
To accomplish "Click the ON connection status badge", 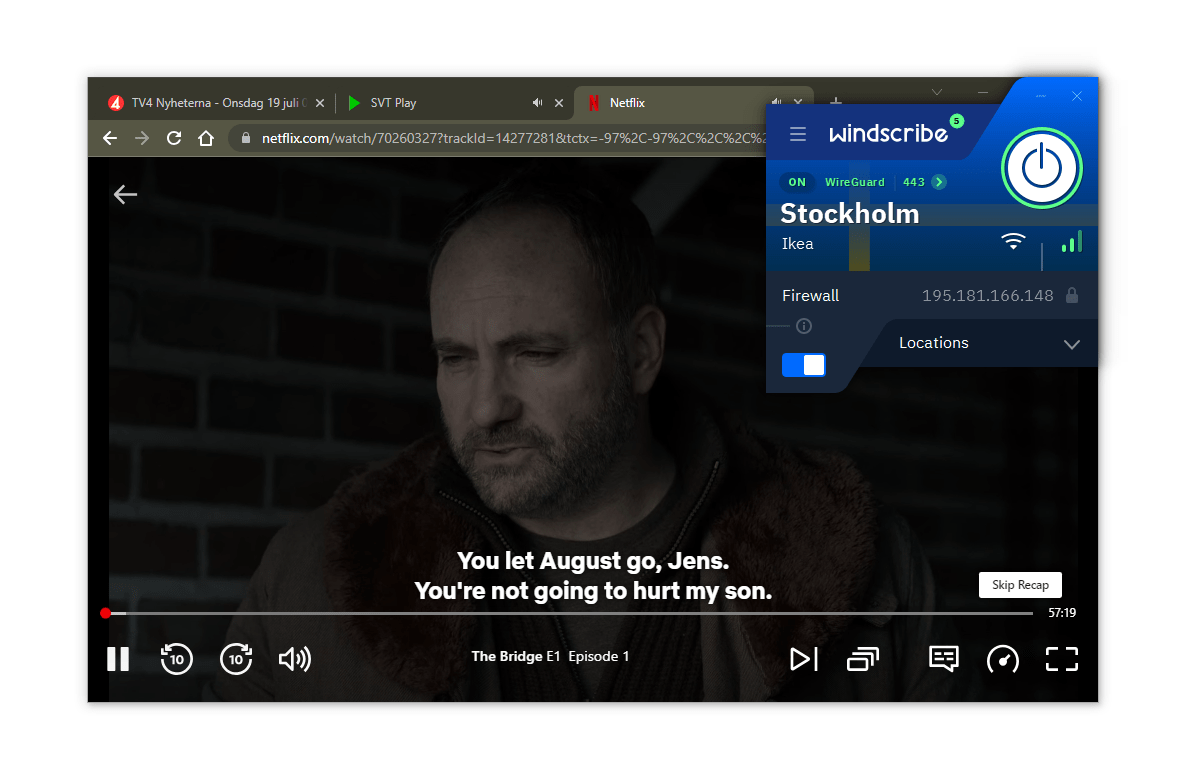I will point(797,182).
